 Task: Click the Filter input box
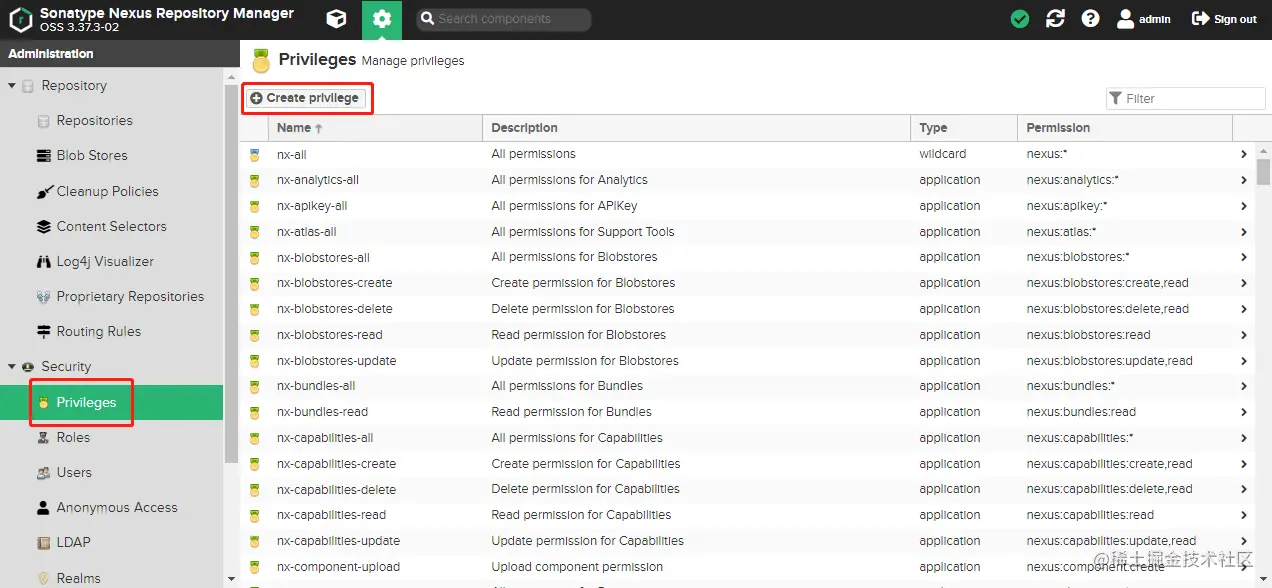(1185, 98)
